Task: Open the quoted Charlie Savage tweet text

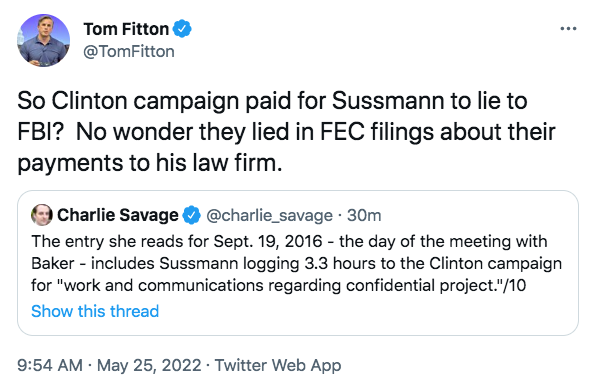Action: pyautogui.click(x=296, y=263)
